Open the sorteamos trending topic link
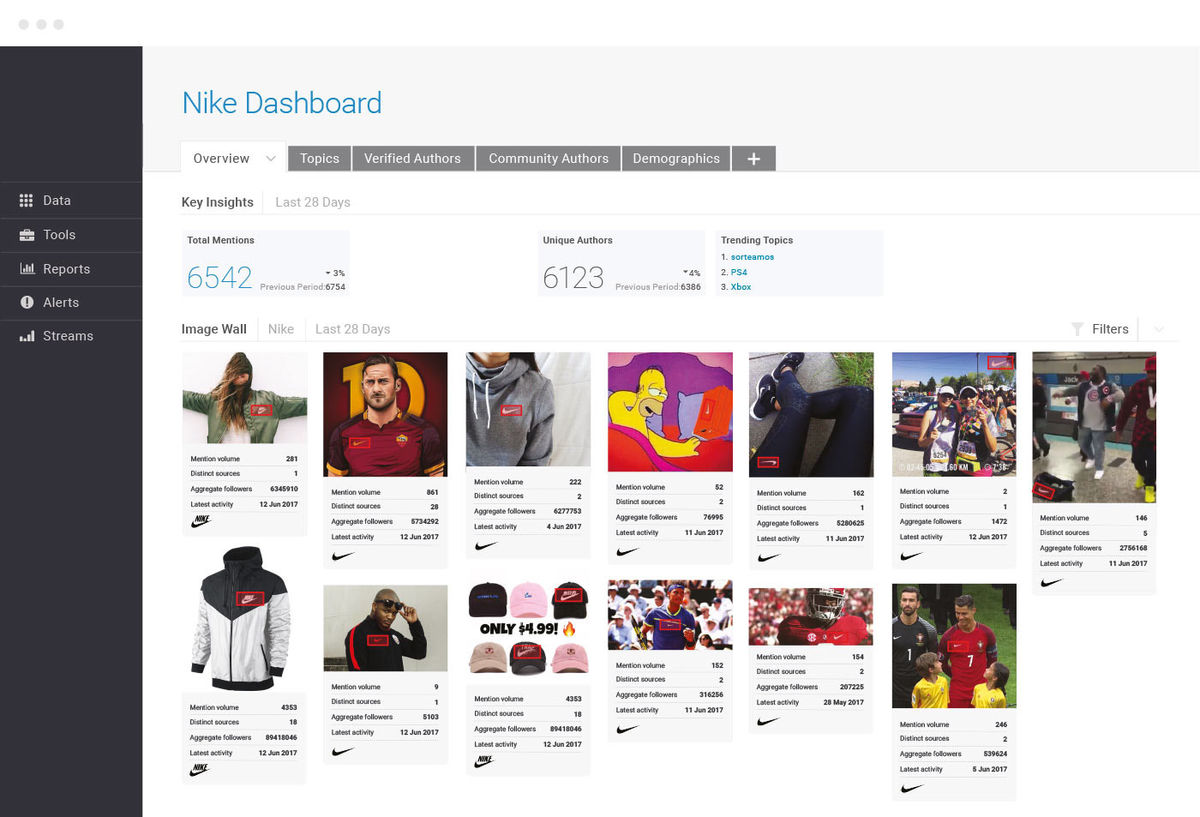Image resolution: width=1200 pixels, height=817 pixels. (752, 257)
